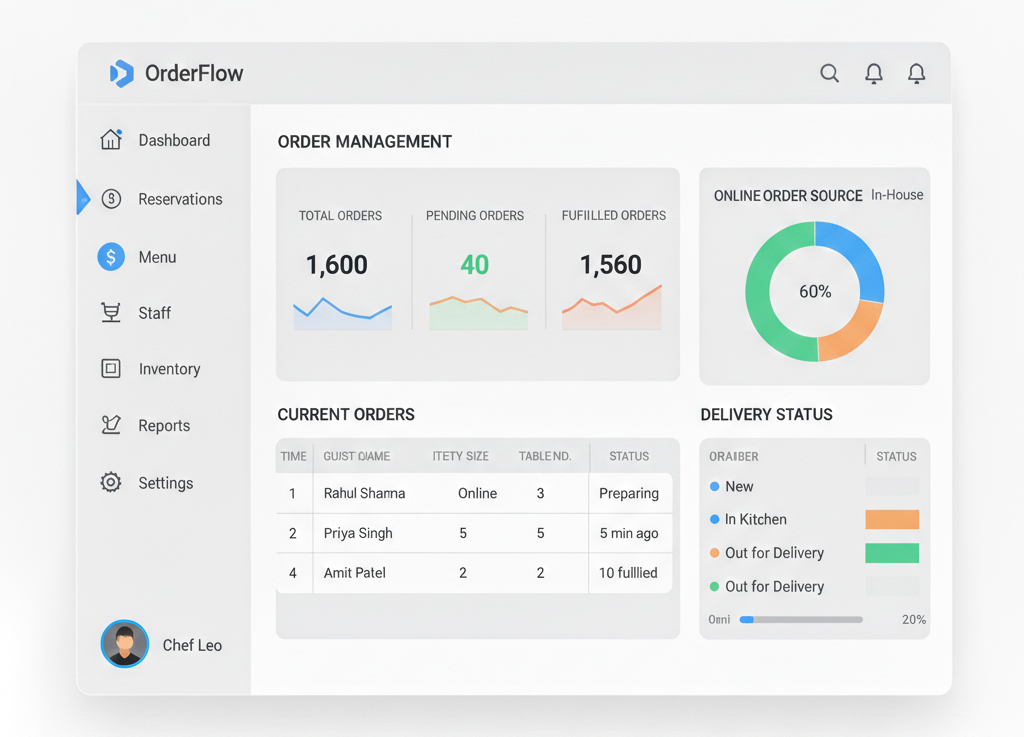Click the rightmost bell icon

916,73
